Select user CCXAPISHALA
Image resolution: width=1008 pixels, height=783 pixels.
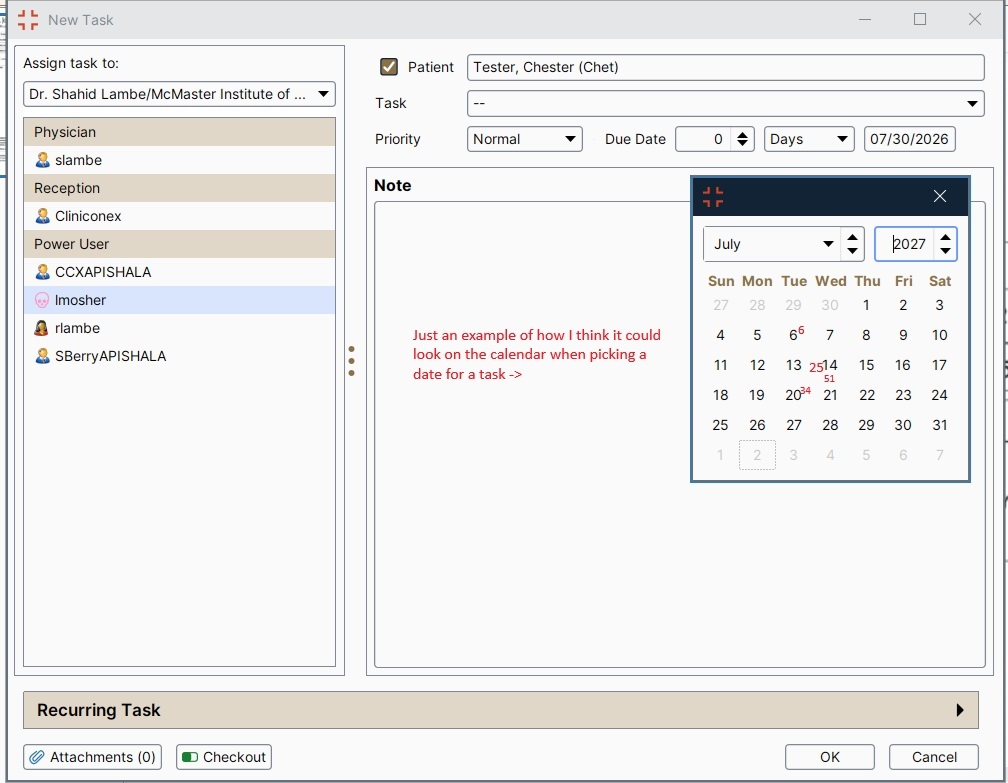click(179, 272)
